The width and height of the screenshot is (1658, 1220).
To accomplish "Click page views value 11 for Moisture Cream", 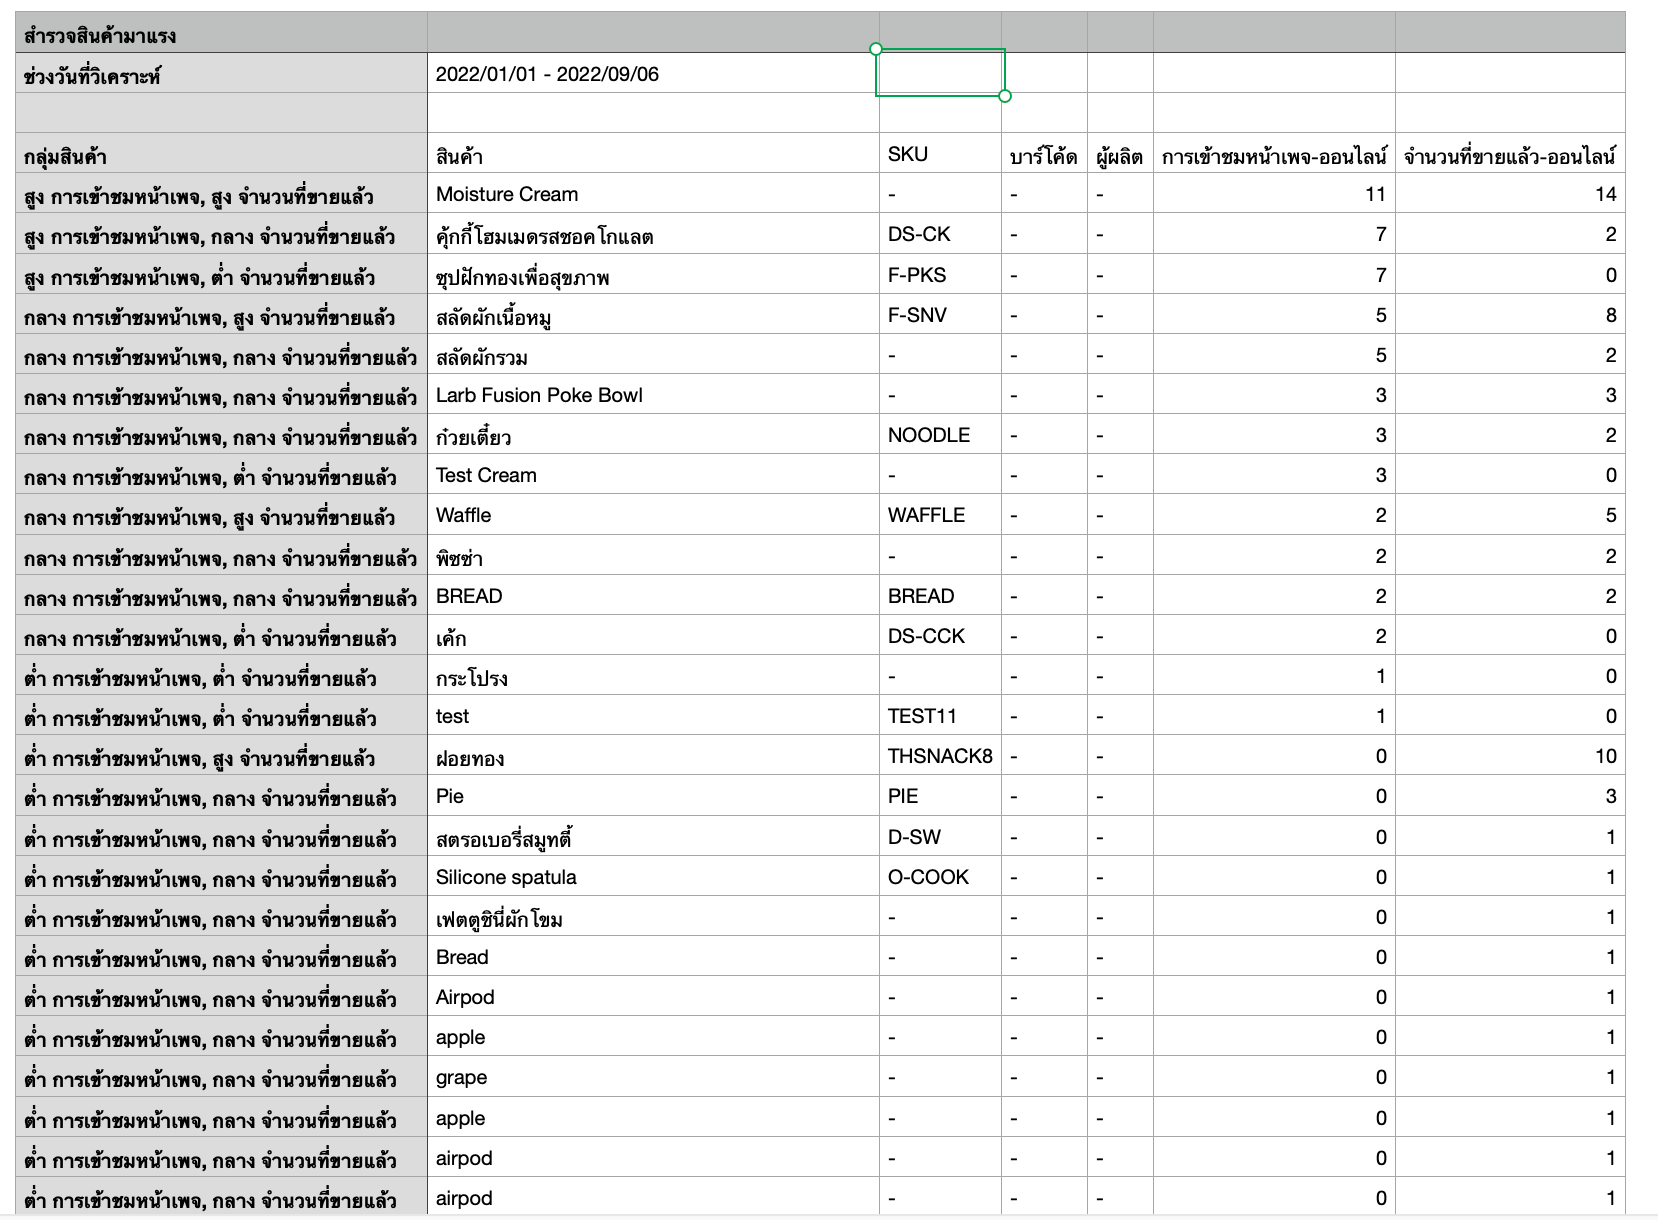I will point(1274,194).
